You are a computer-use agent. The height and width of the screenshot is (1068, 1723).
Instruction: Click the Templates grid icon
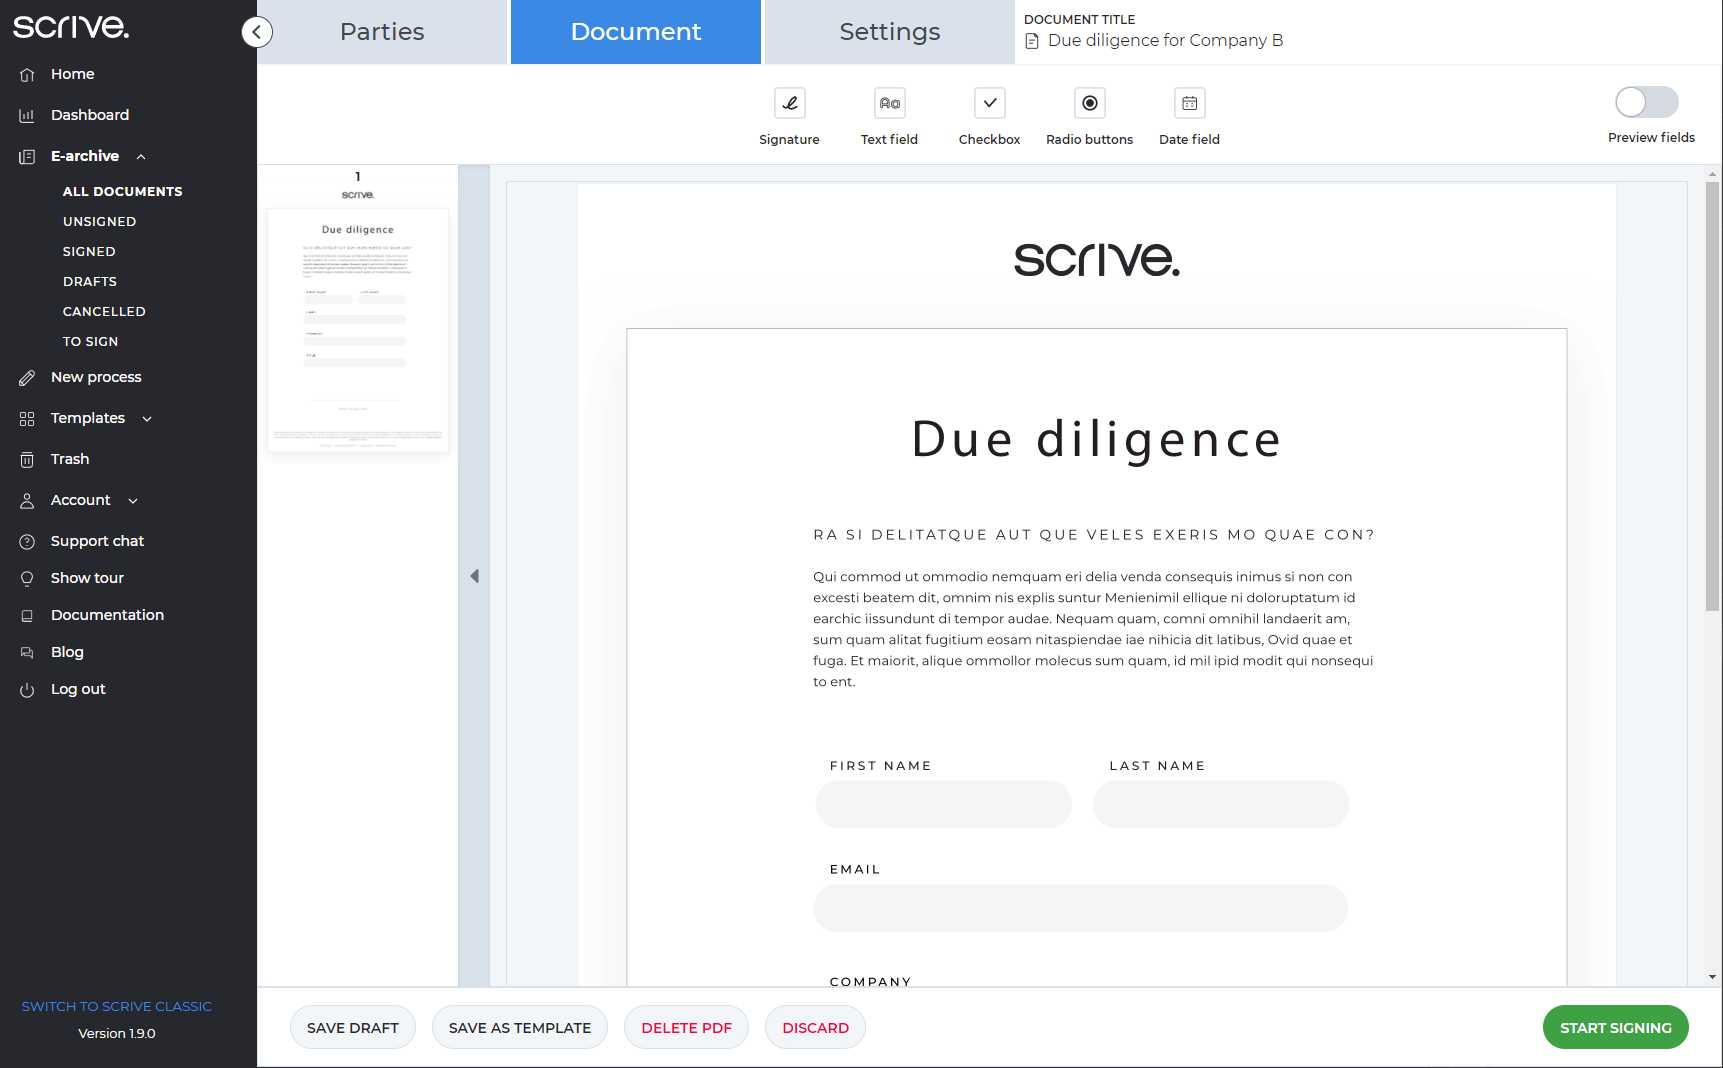tap(27, 418)
